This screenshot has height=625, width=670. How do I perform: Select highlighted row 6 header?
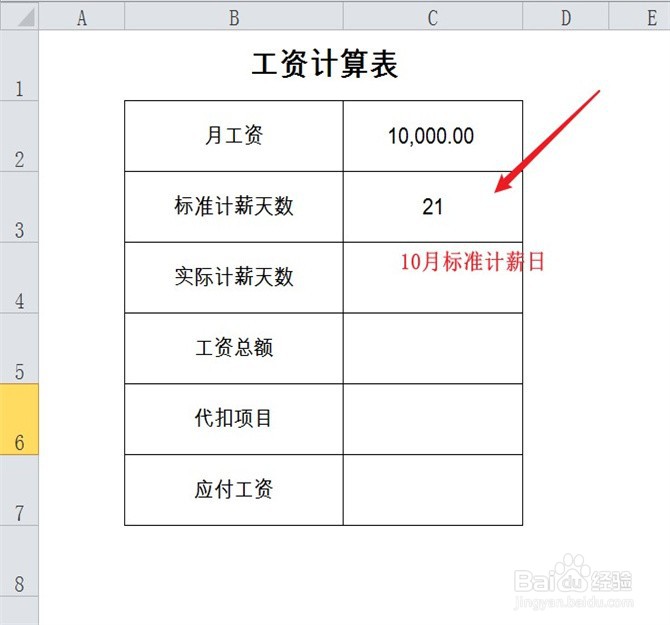(19, 419)
